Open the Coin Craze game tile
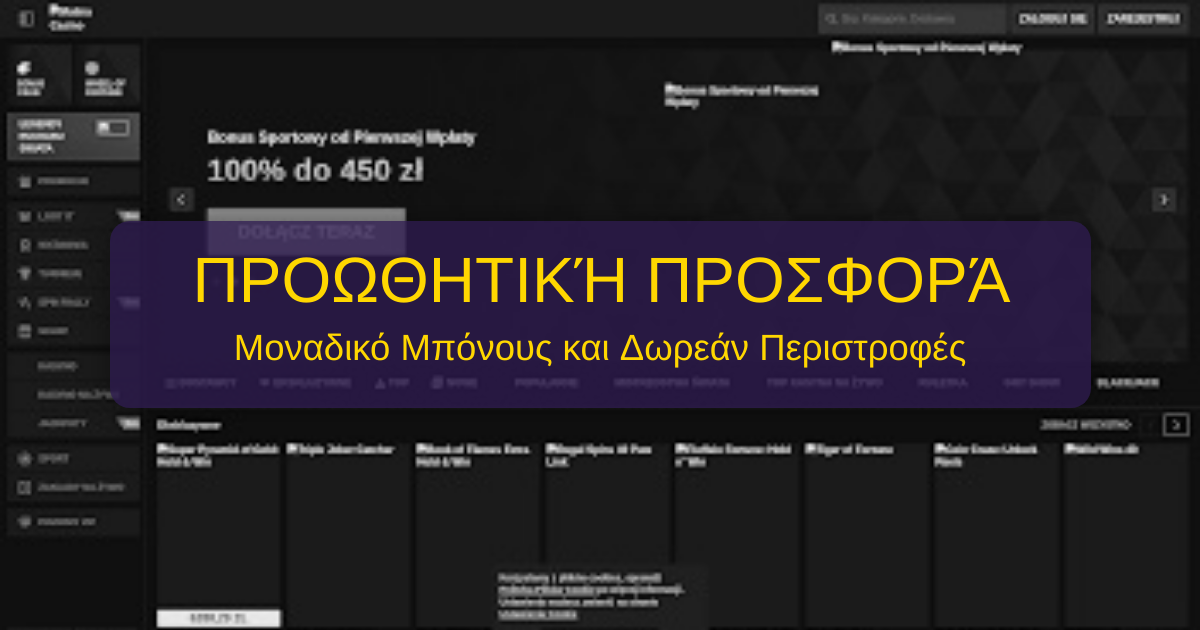Screen dimensions: 1200x630 (996, 535)
